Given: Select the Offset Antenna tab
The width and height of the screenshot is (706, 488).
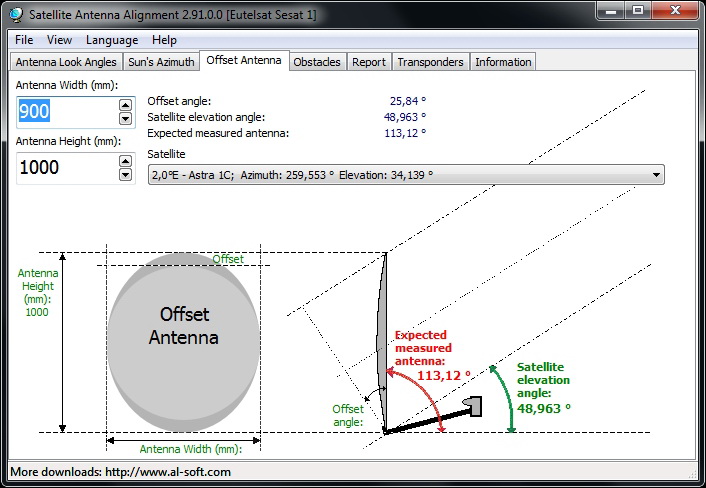Looking at the screenshot, I should [x=245, y=60].
